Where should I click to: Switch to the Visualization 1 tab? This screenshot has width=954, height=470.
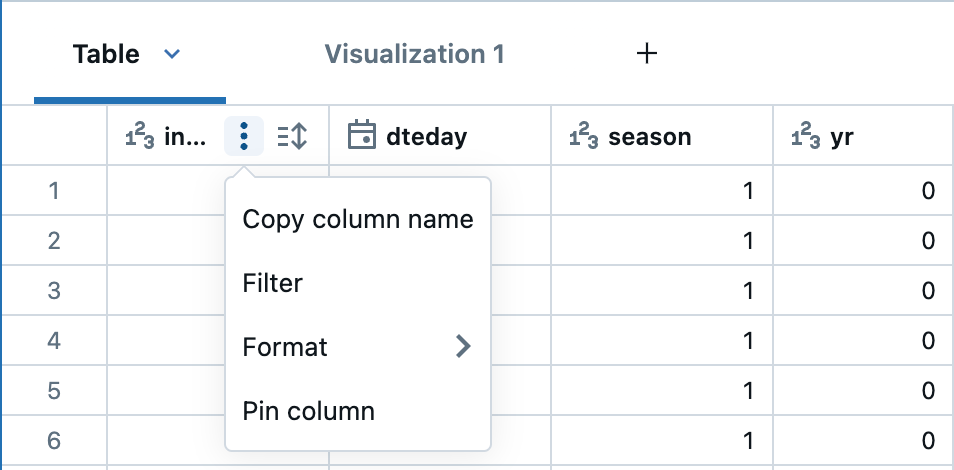[x=414, y=54]
